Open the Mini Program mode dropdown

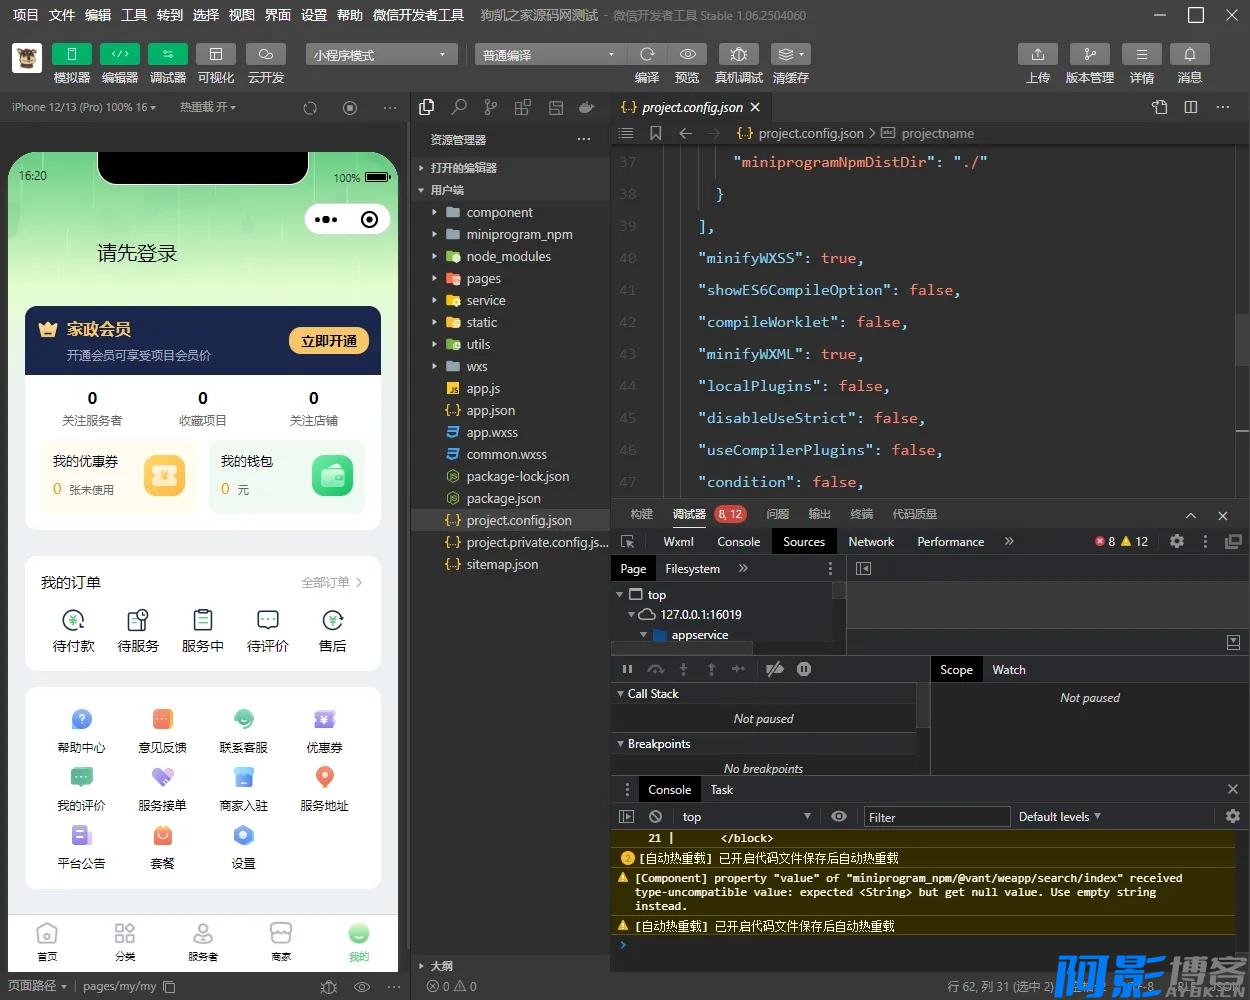(x=381, y=55)
